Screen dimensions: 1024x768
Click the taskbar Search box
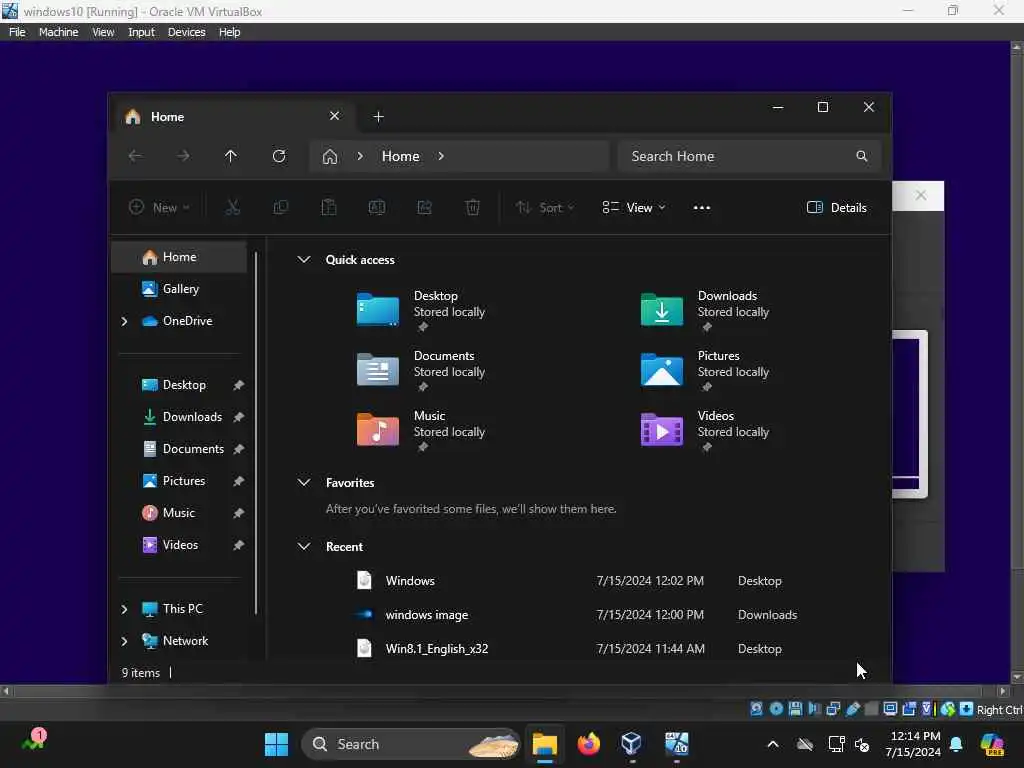[410, 744]
